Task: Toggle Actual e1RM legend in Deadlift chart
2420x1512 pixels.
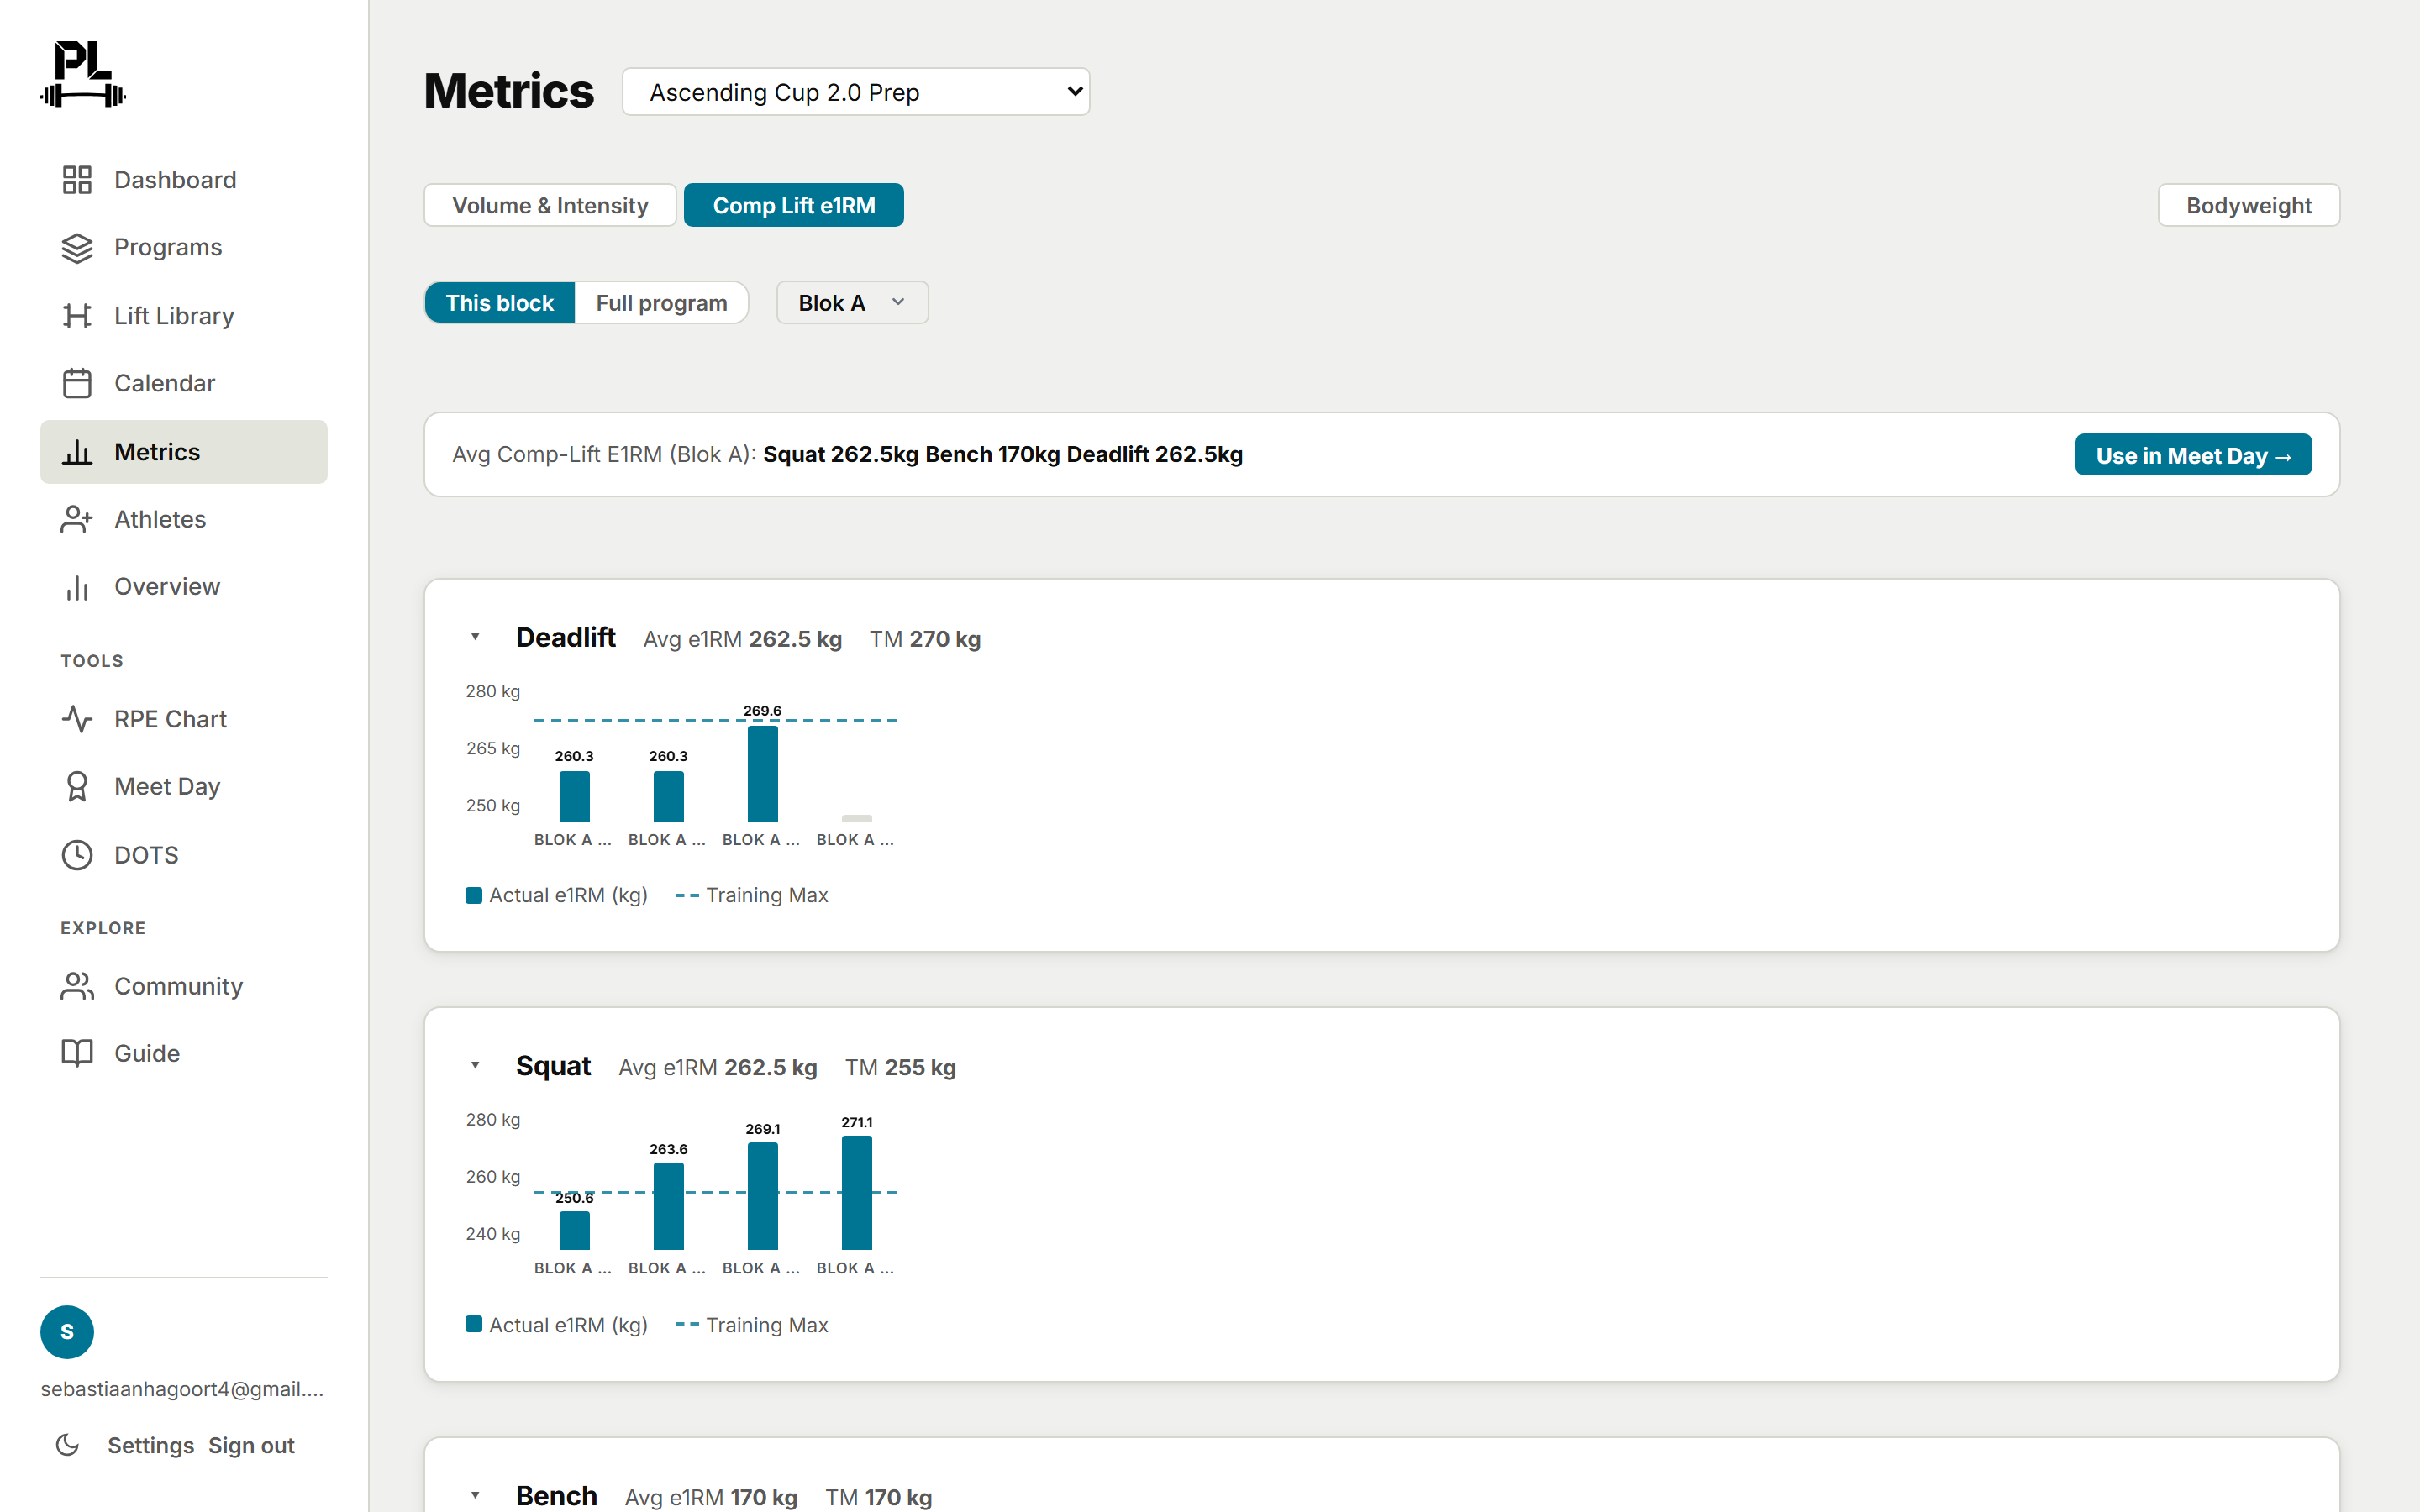Action: 557,895
